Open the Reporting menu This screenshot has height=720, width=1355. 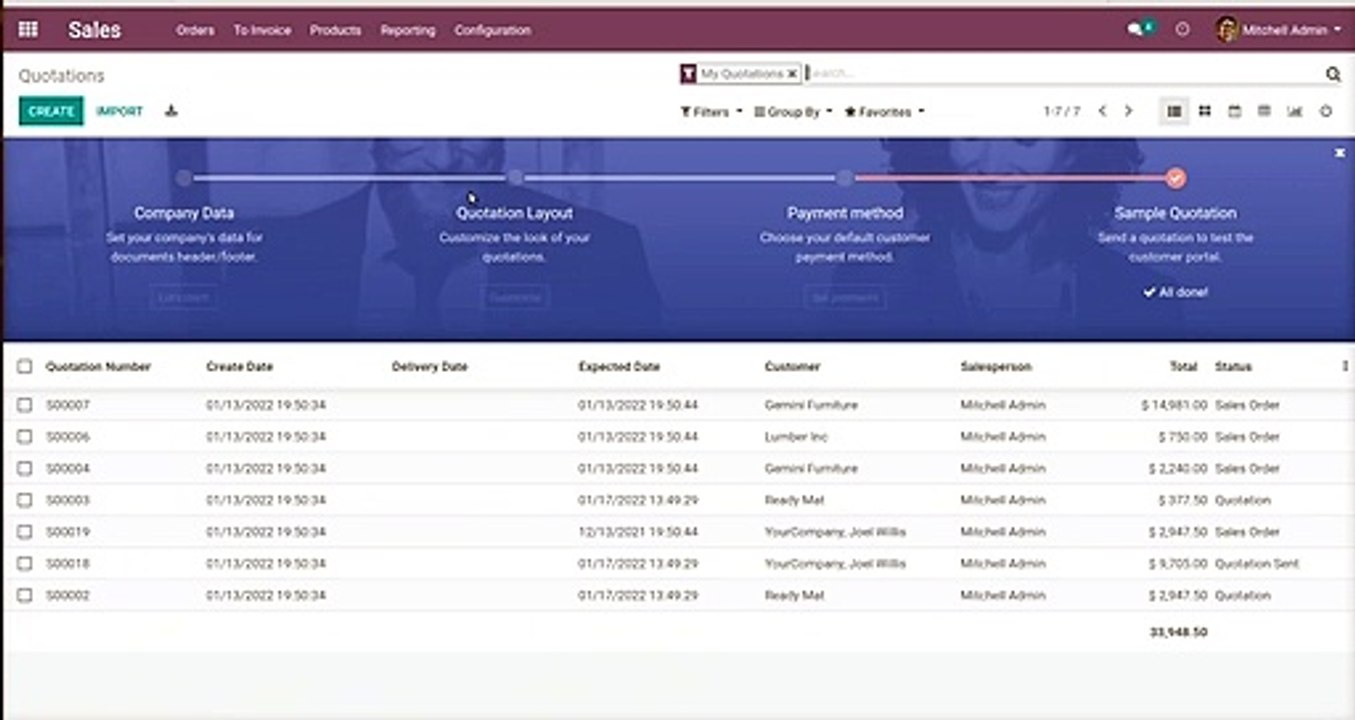[x=408, y=30]
